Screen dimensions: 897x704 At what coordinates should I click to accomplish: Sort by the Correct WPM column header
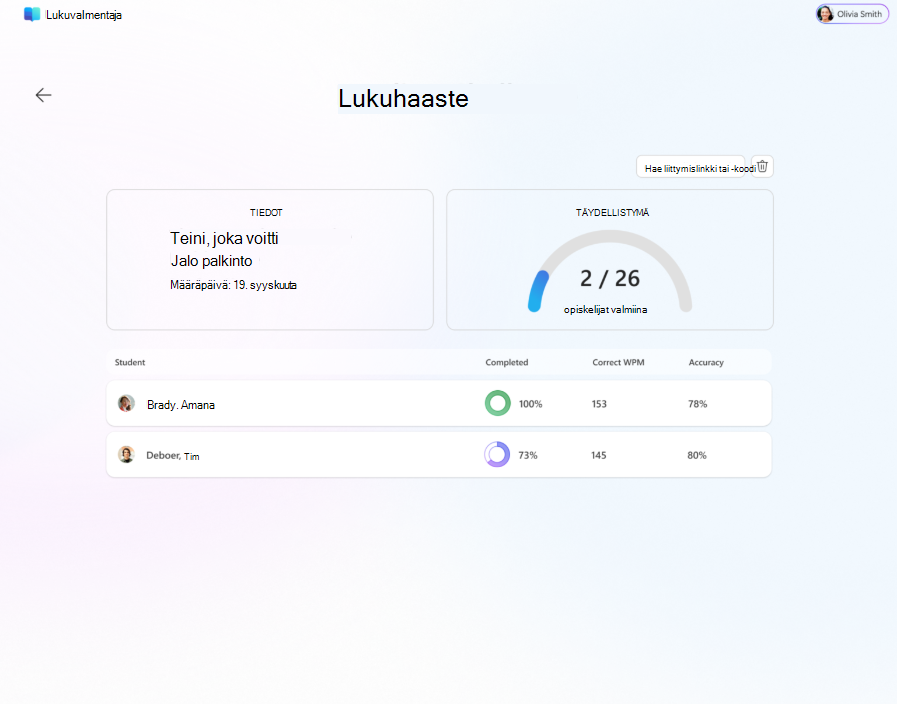tap(618, 362)
